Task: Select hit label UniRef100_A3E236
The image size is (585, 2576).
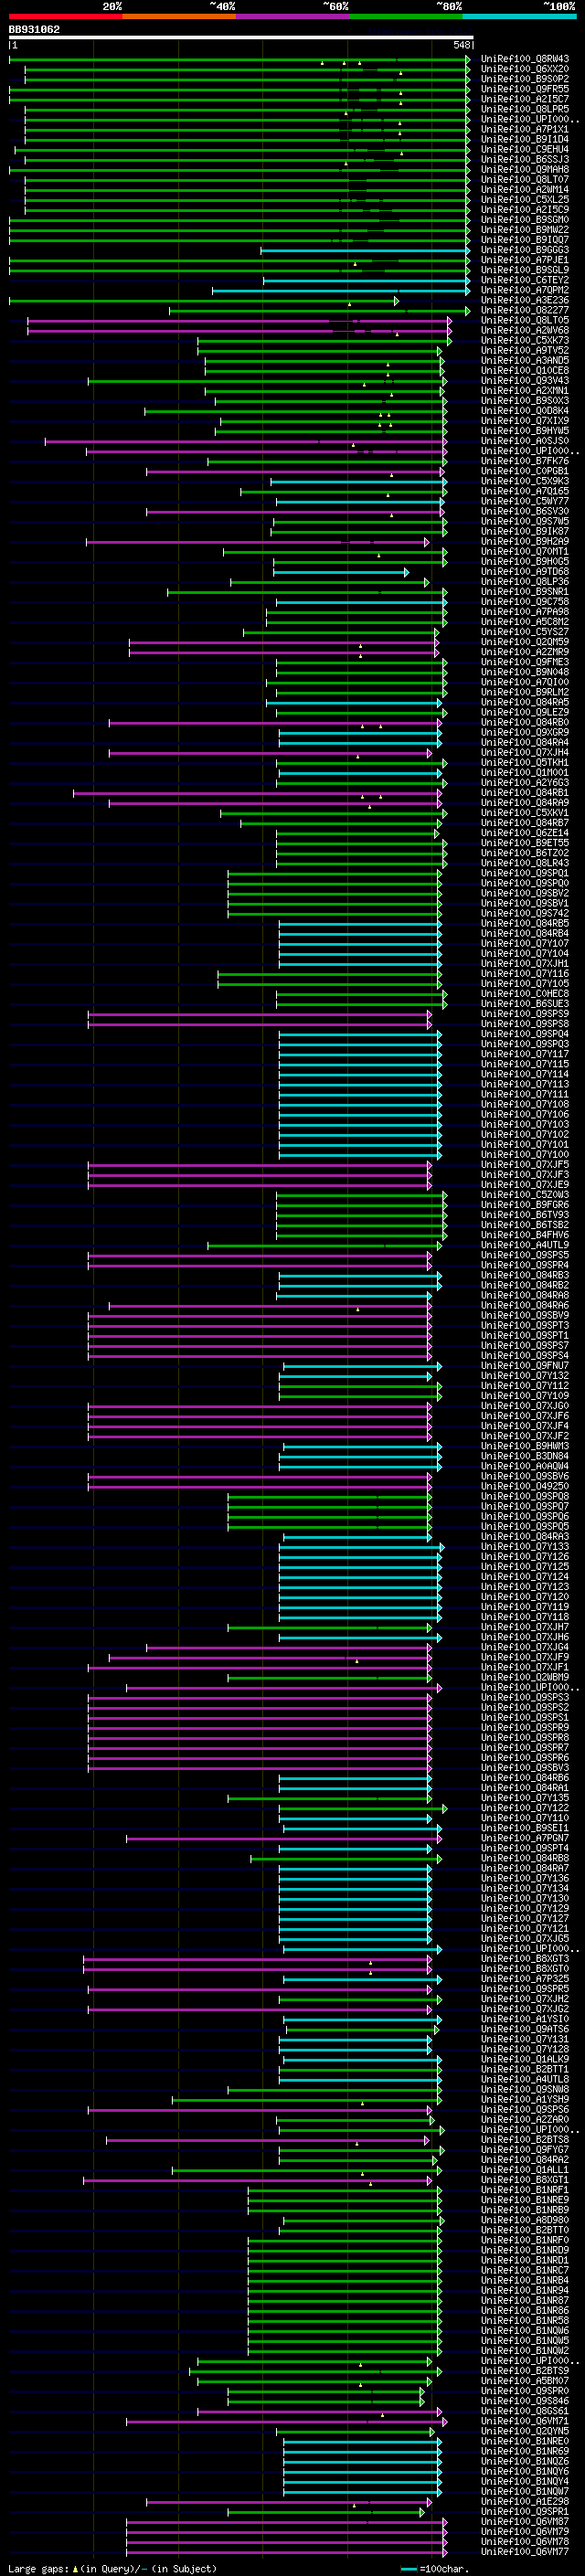Action: (x=524, y=300)
